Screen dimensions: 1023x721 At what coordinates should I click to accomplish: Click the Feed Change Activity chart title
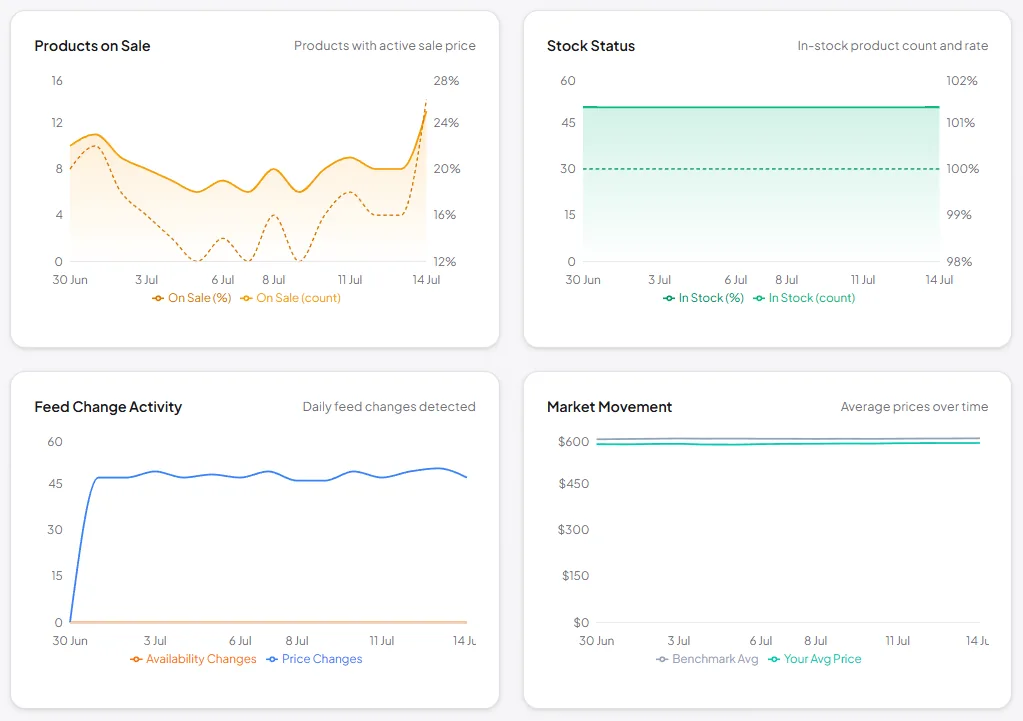tap(108, 407)
